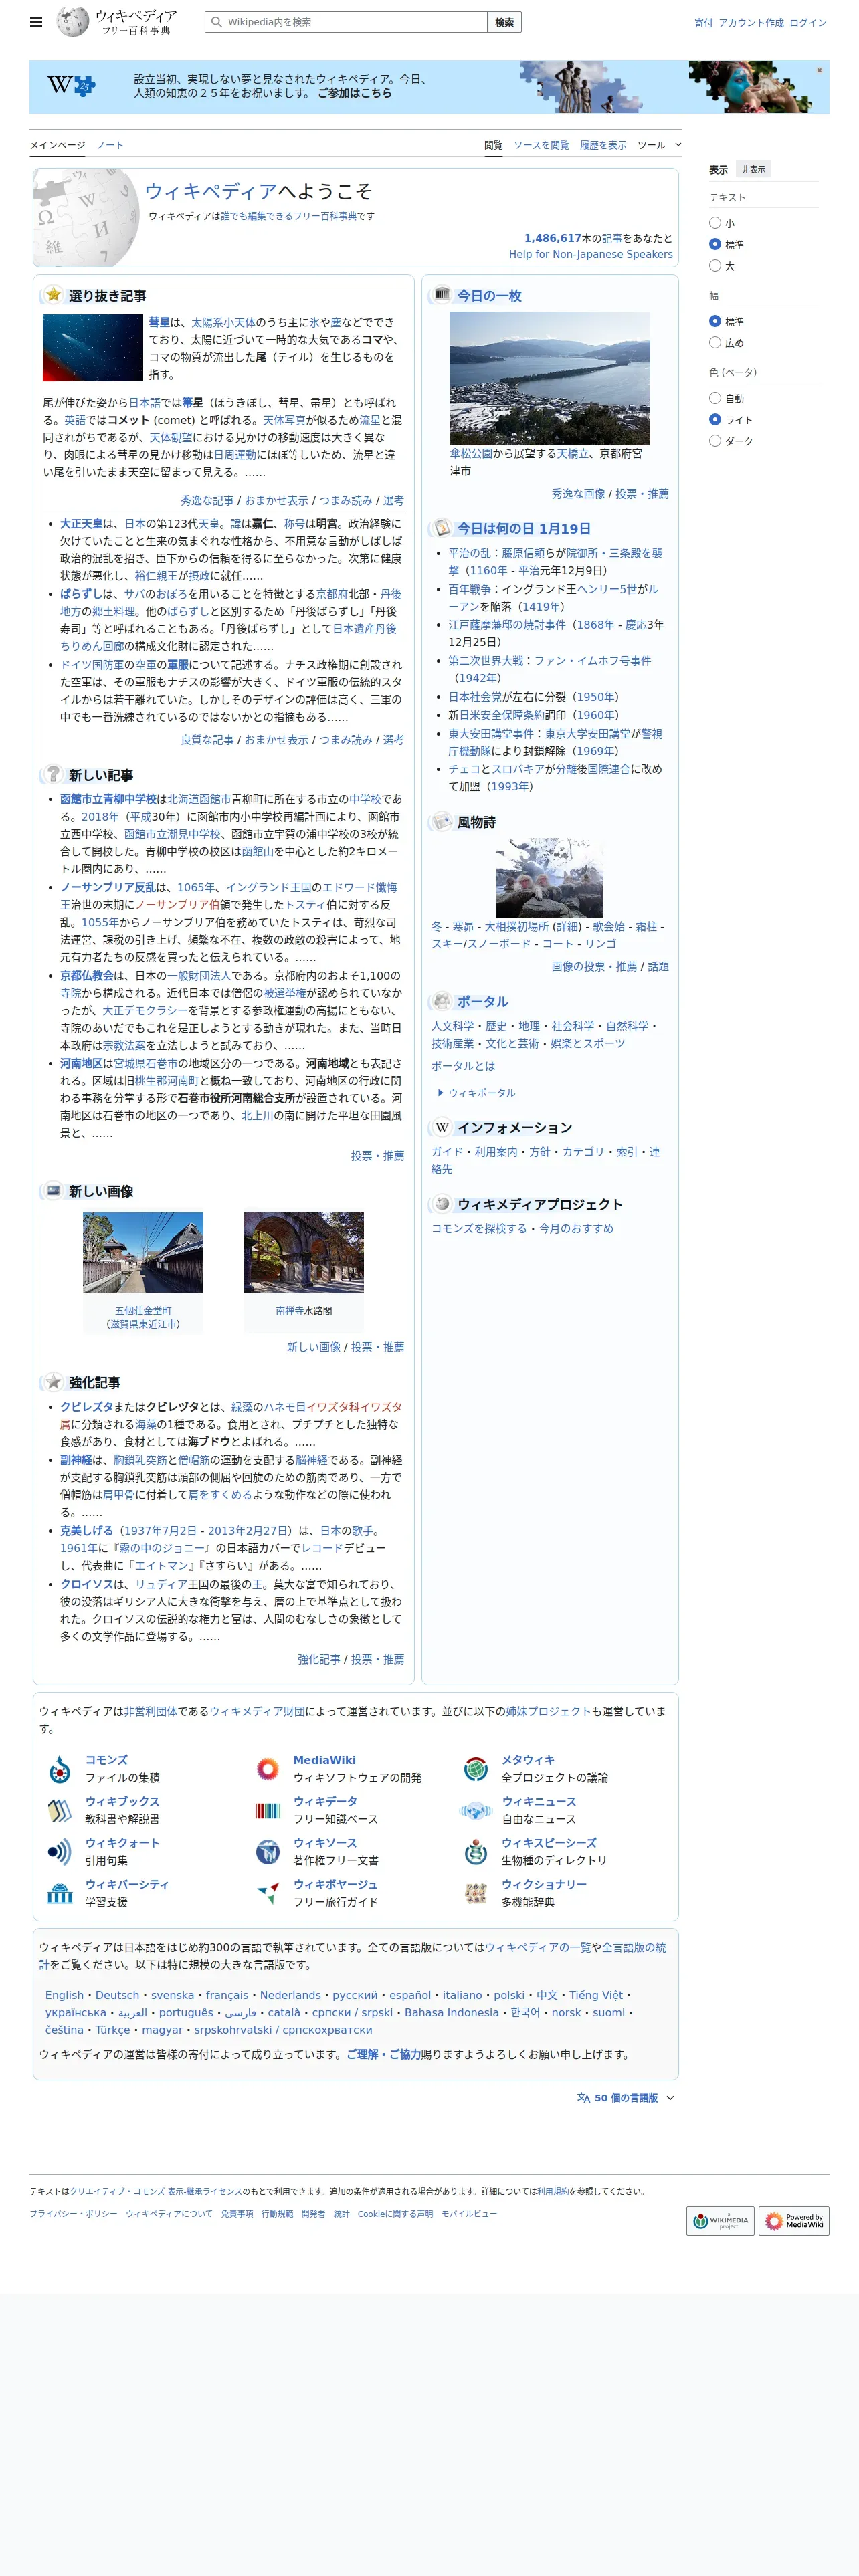Image resolution: width=859 pixels, height=2576 pixels.
Task: Switch to the メインページ tab
Action: click(x=57, y=145)
